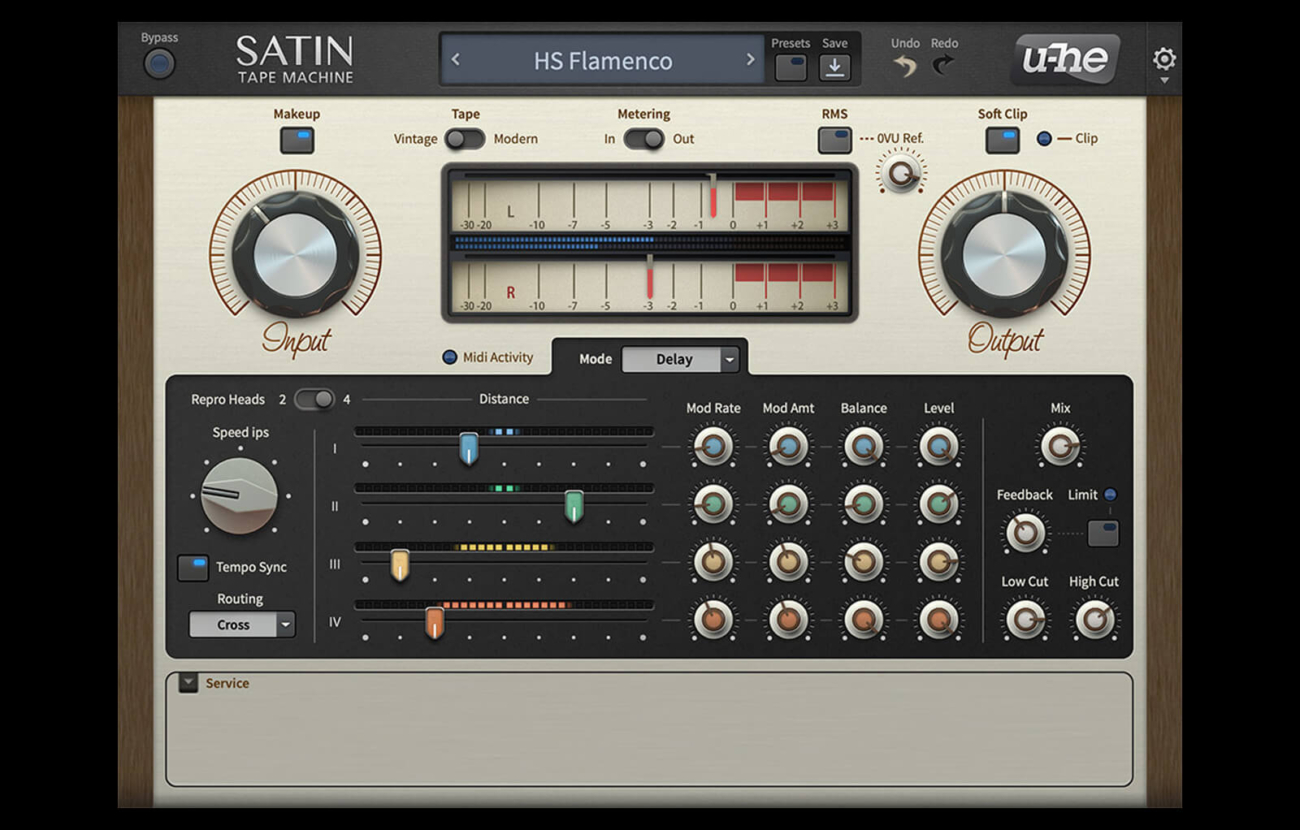Toggle the Makeup gain button

click(x=297, y=140)
